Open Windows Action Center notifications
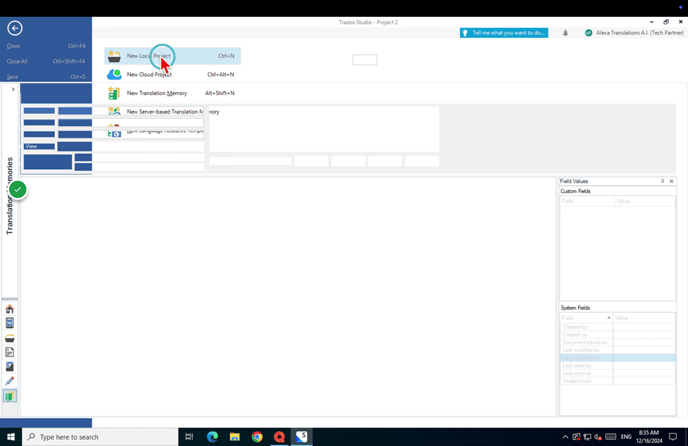The width and height of the screenshot is (688, 446). coord(673,437)
